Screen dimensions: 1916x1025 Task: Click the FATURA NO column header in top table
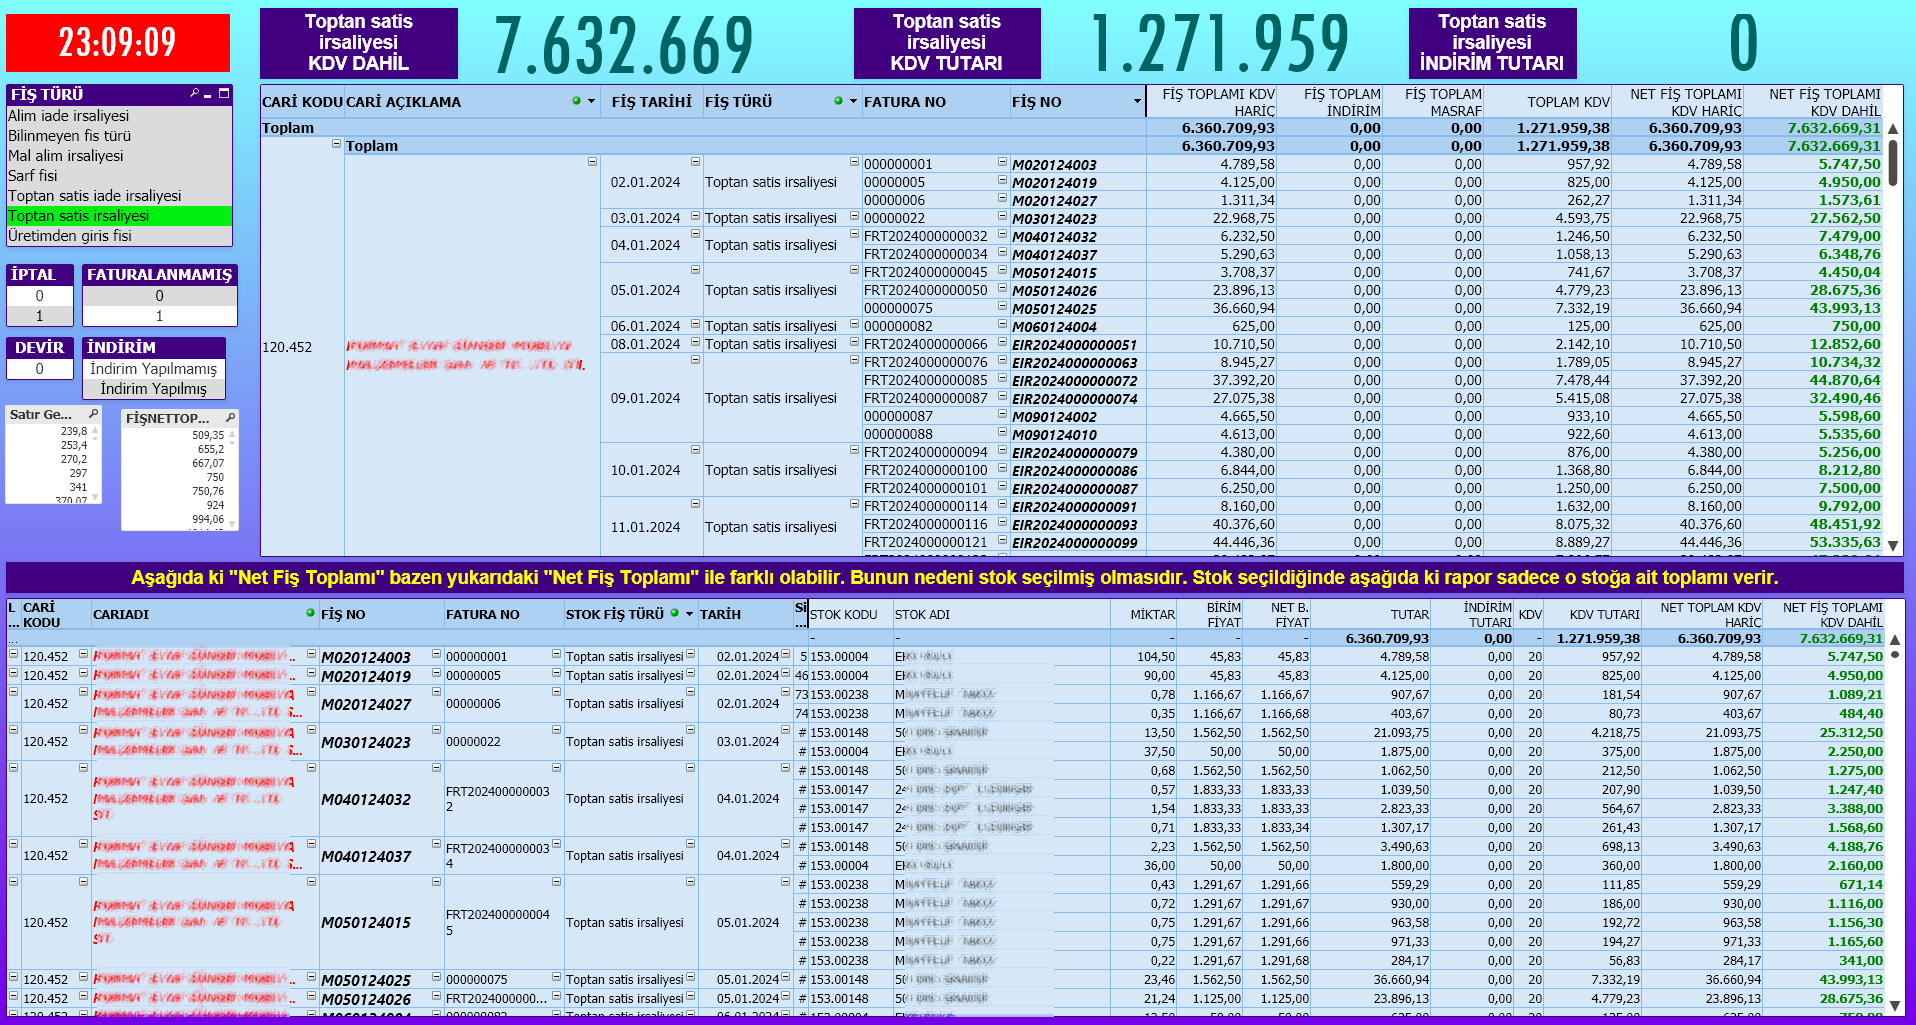[905, 102]
